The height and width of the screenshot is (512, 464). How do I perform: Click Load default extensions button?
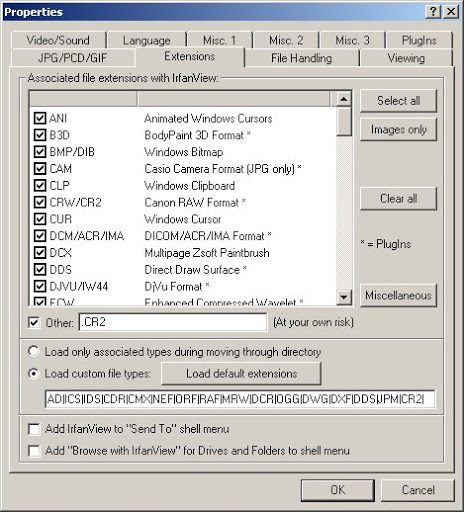pyautogui.click(x=241, y=374)
